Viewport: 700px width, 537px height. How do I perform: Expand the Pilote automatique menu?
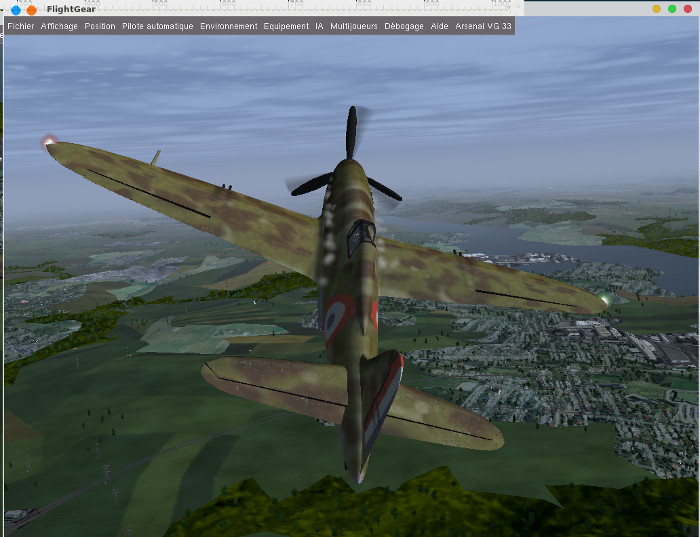(157, 26)
